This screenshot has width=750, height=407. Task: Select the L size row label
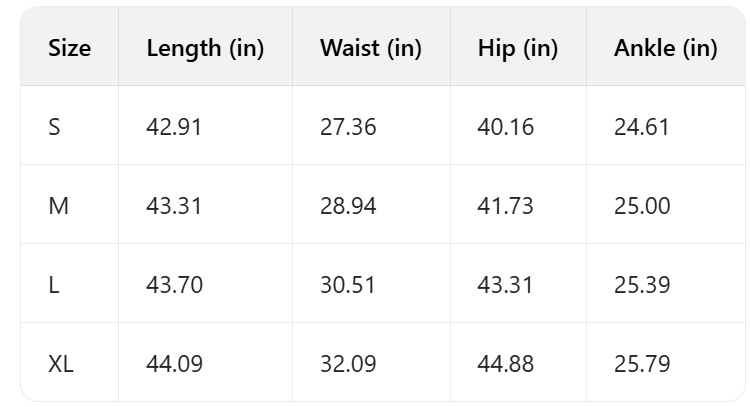click(53, 285)
